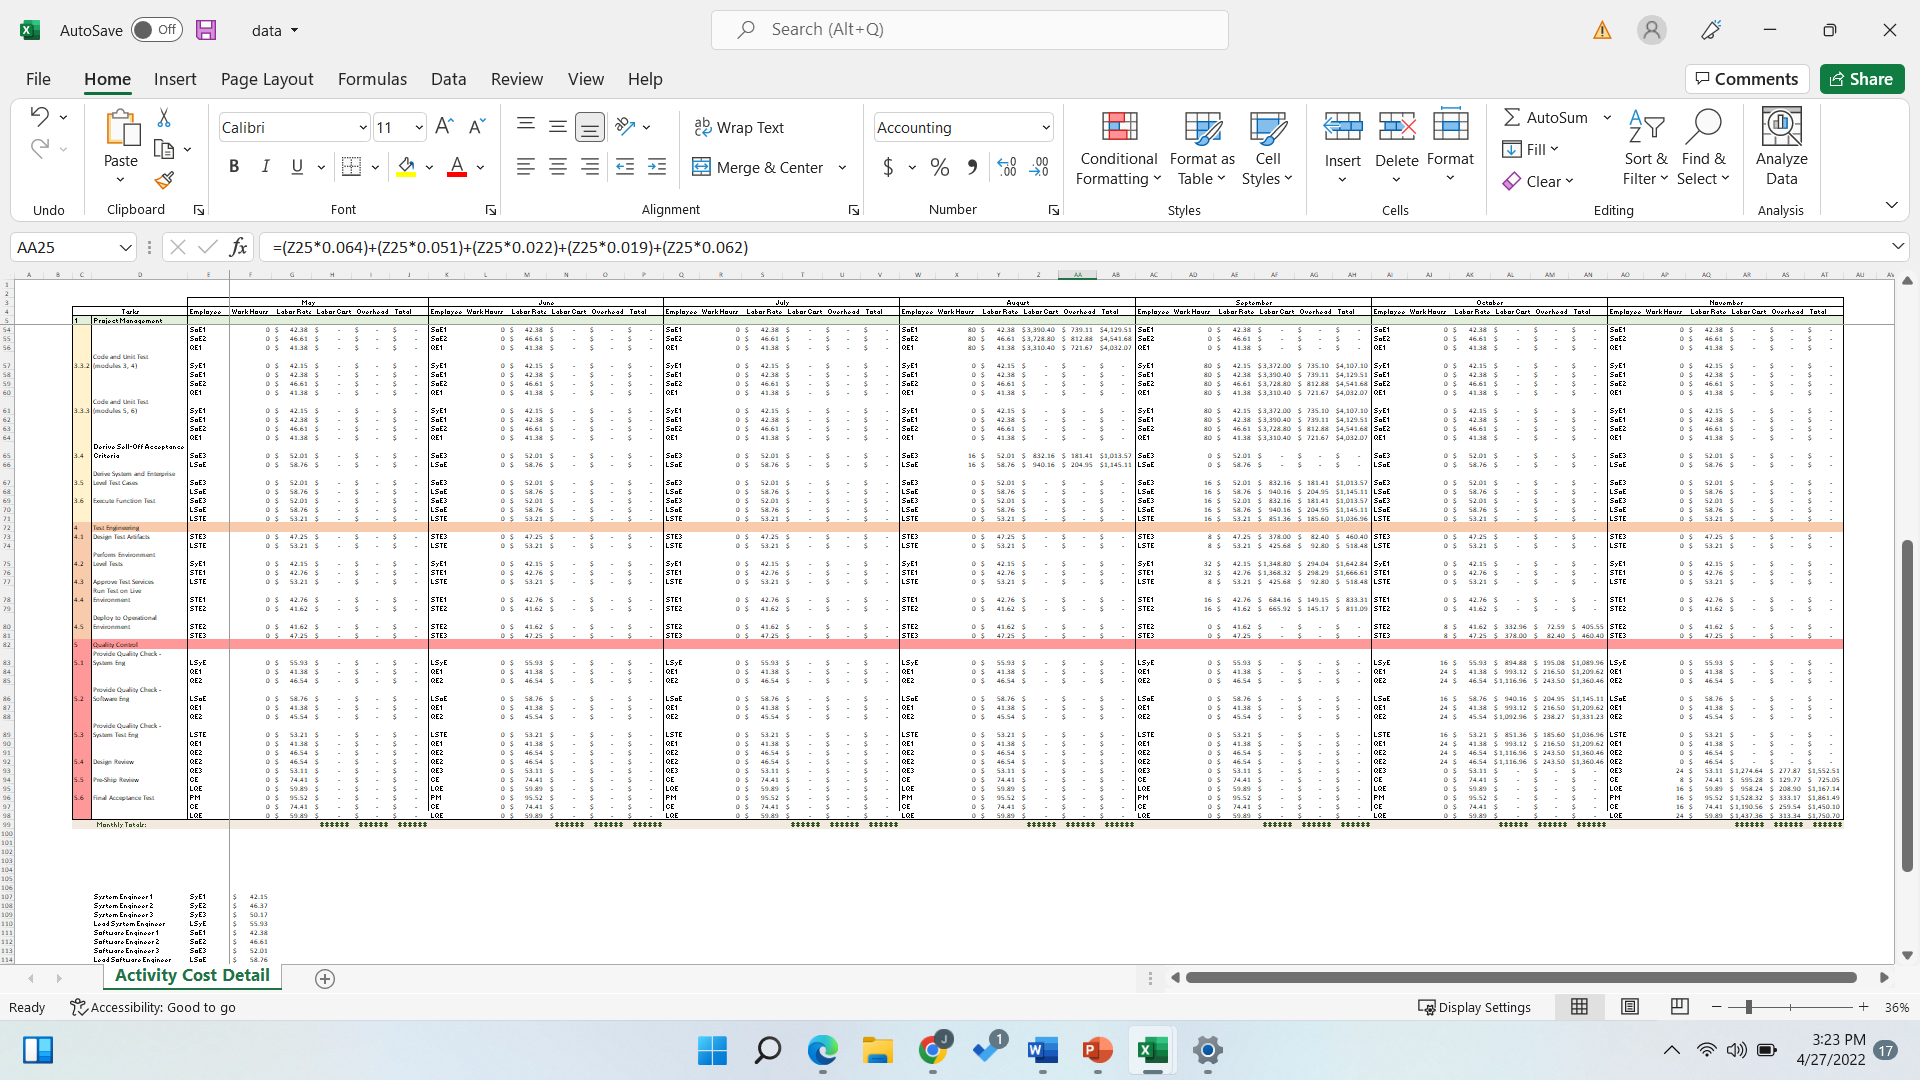Screen dimensions: 1920x1080
Task: Open the Comments pane
Action: (1746, 79)
